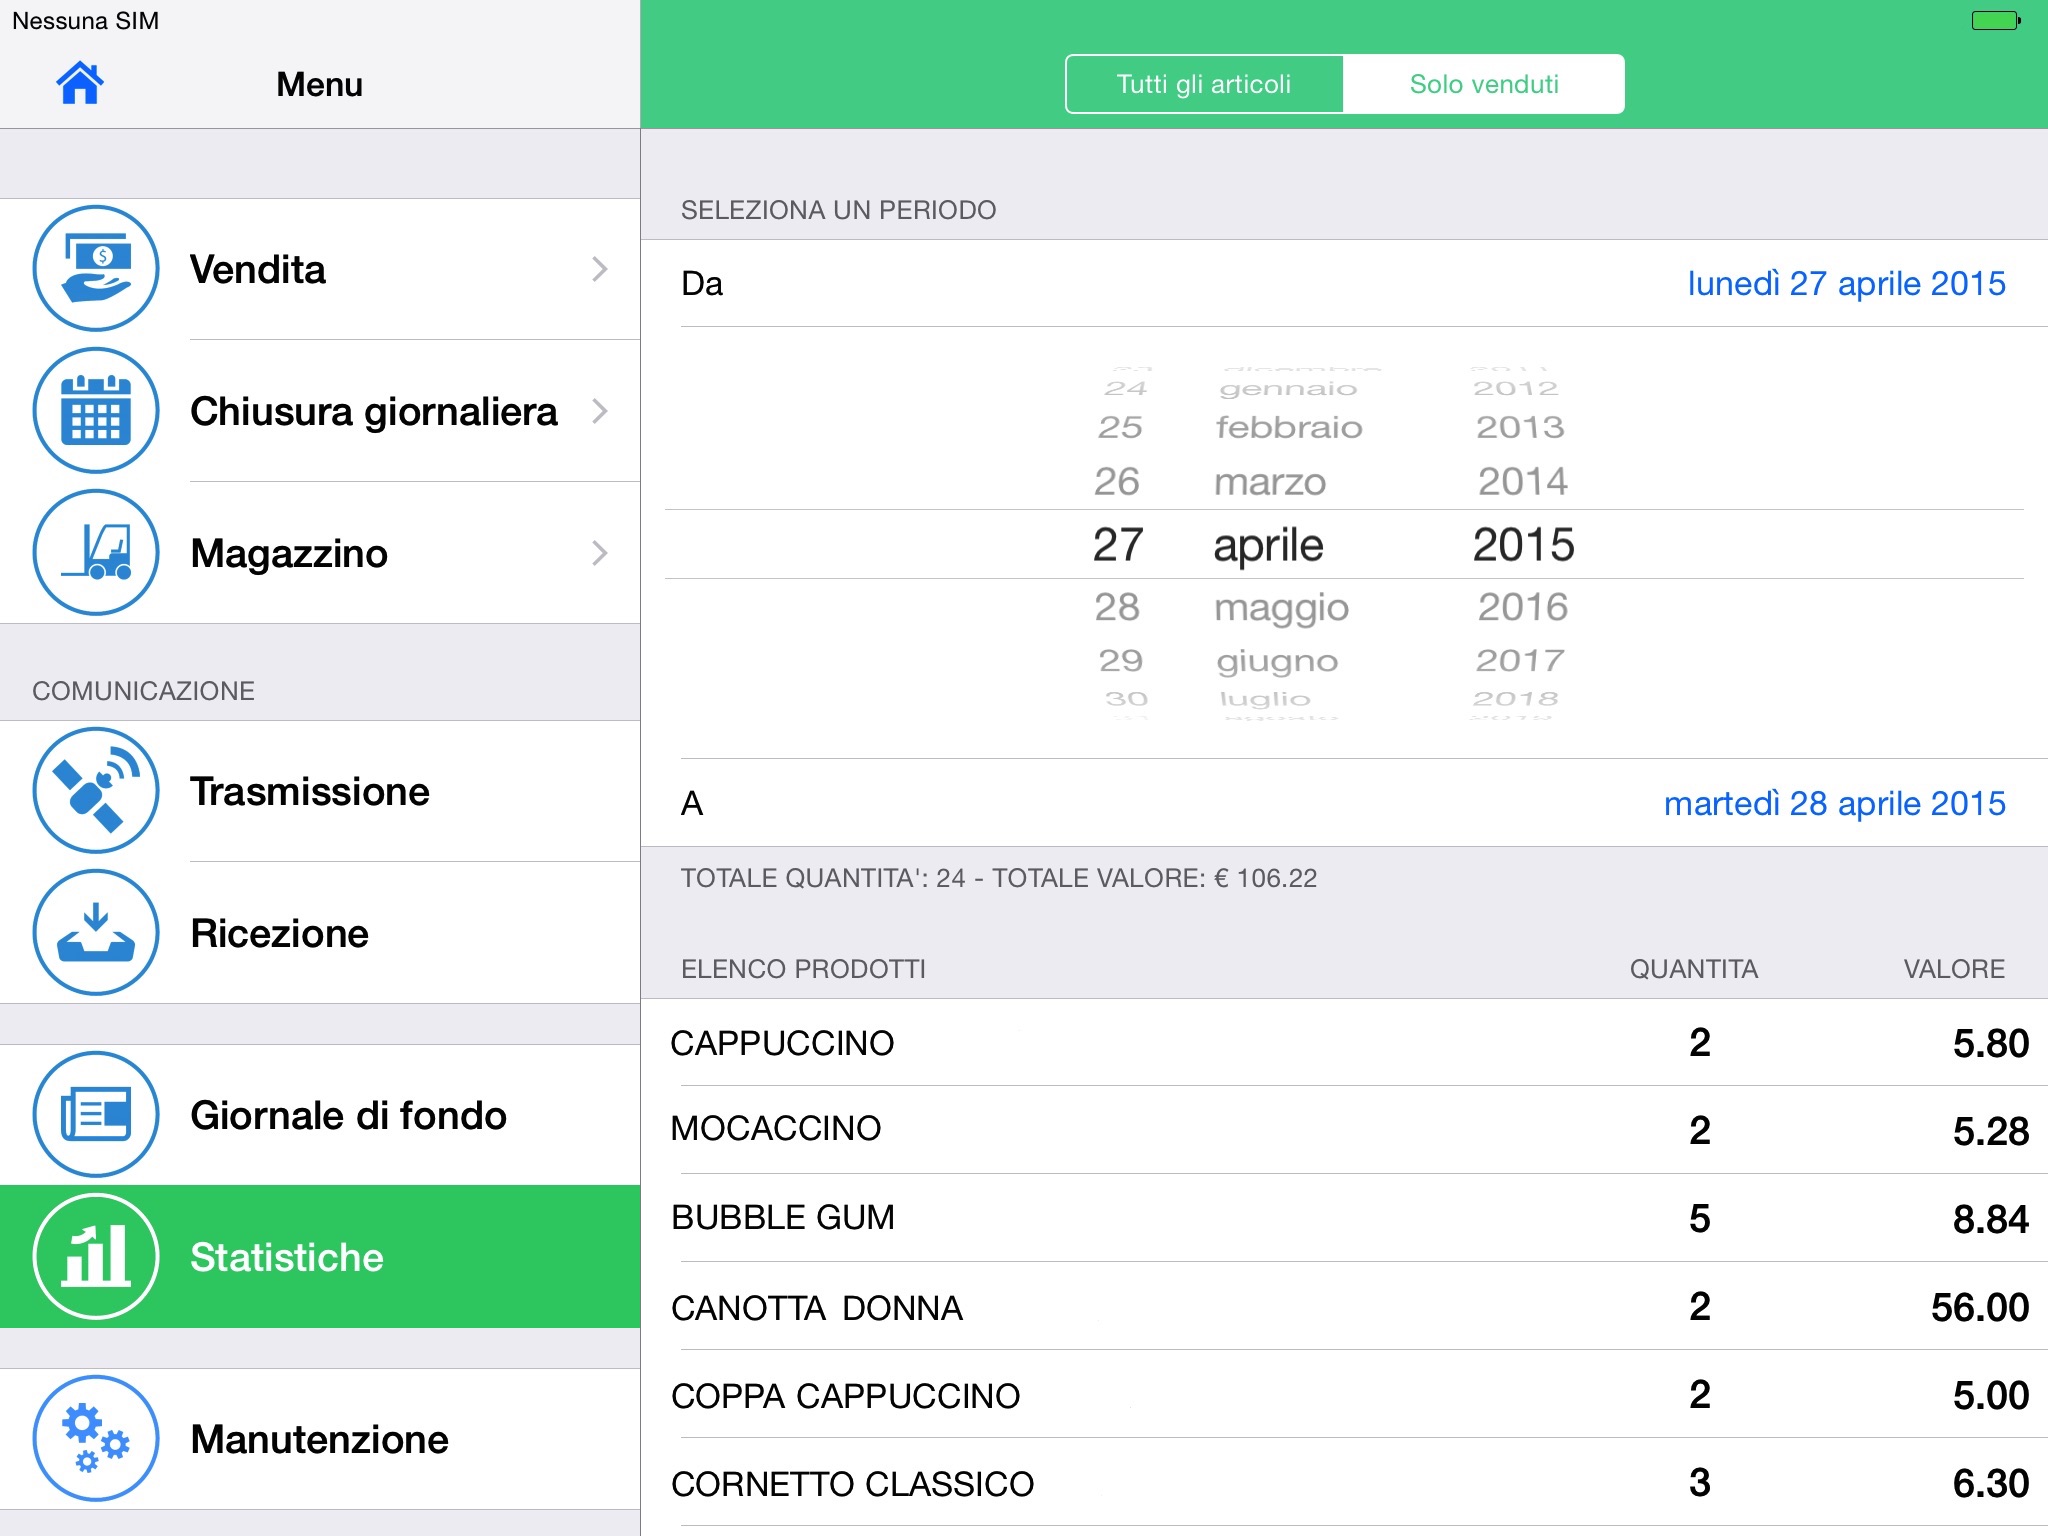Screen dimensions: 2048x1536
Task: Switch to Solo venduti segment
Action: pos(1484,84)
